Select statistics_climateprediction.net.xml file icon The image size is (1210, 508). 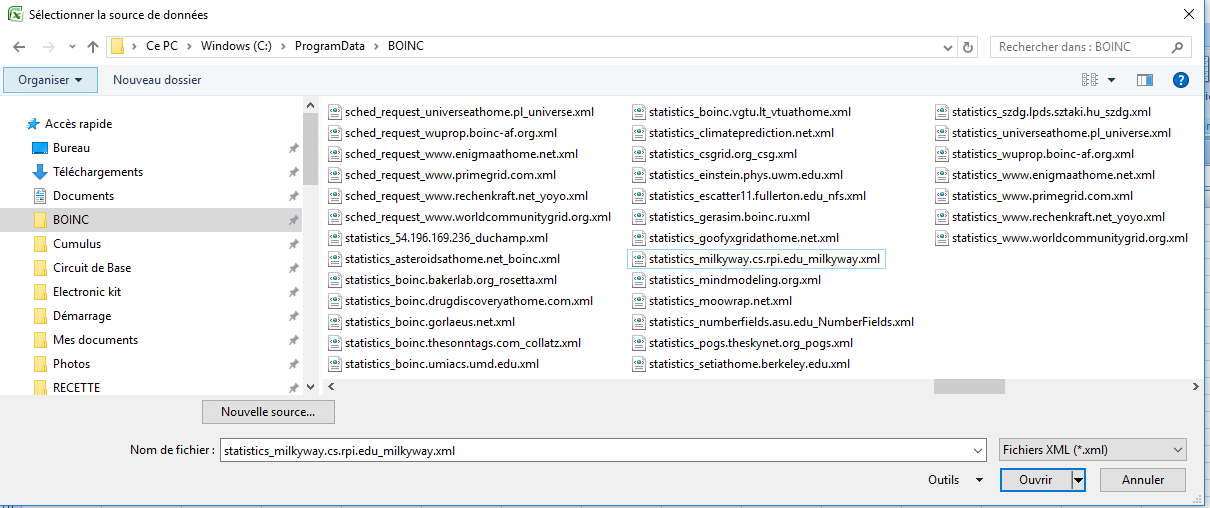click(x=639, y=133)
